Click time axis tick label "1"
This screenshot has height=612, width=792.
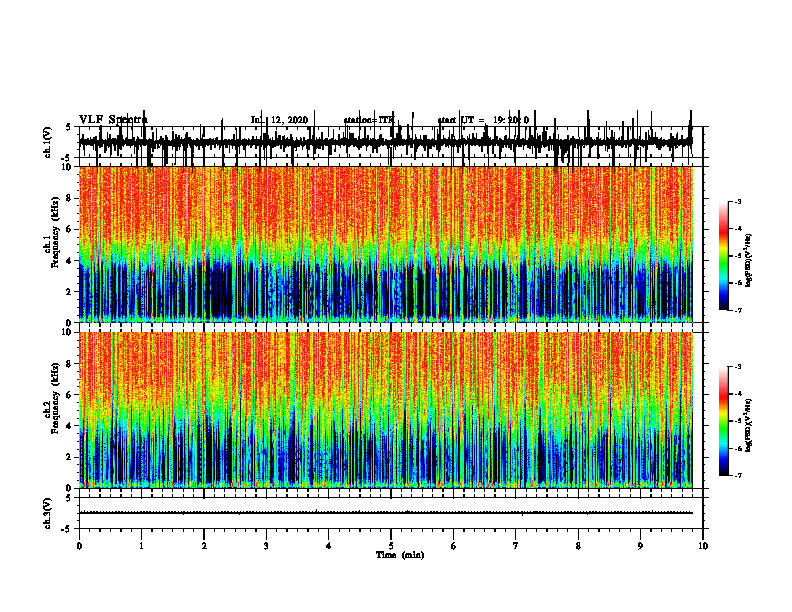click(x=141, y=546)
